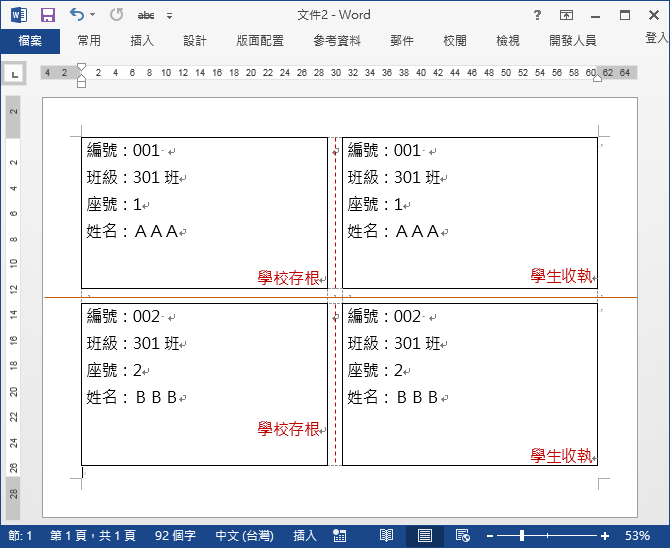670x548 pixels.
Task: Click text 編號：001 in top-left box
Action: point(123,150)
